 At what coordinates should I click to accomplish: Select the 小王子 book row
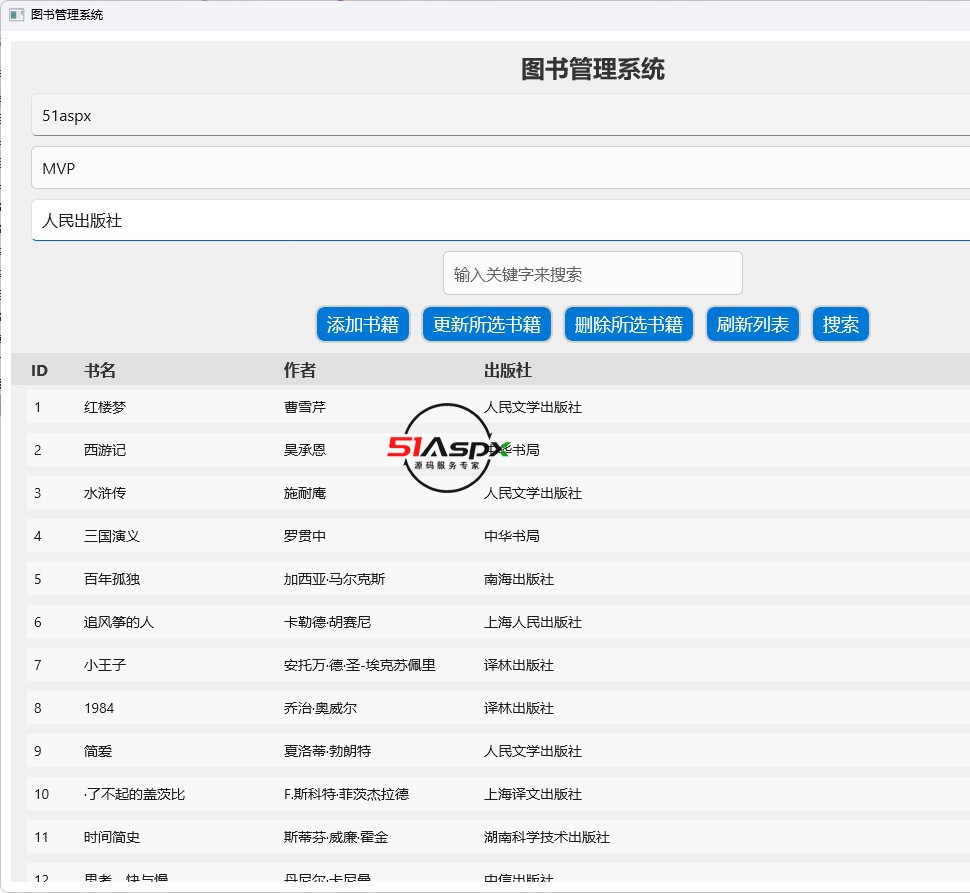click(105, 665)
